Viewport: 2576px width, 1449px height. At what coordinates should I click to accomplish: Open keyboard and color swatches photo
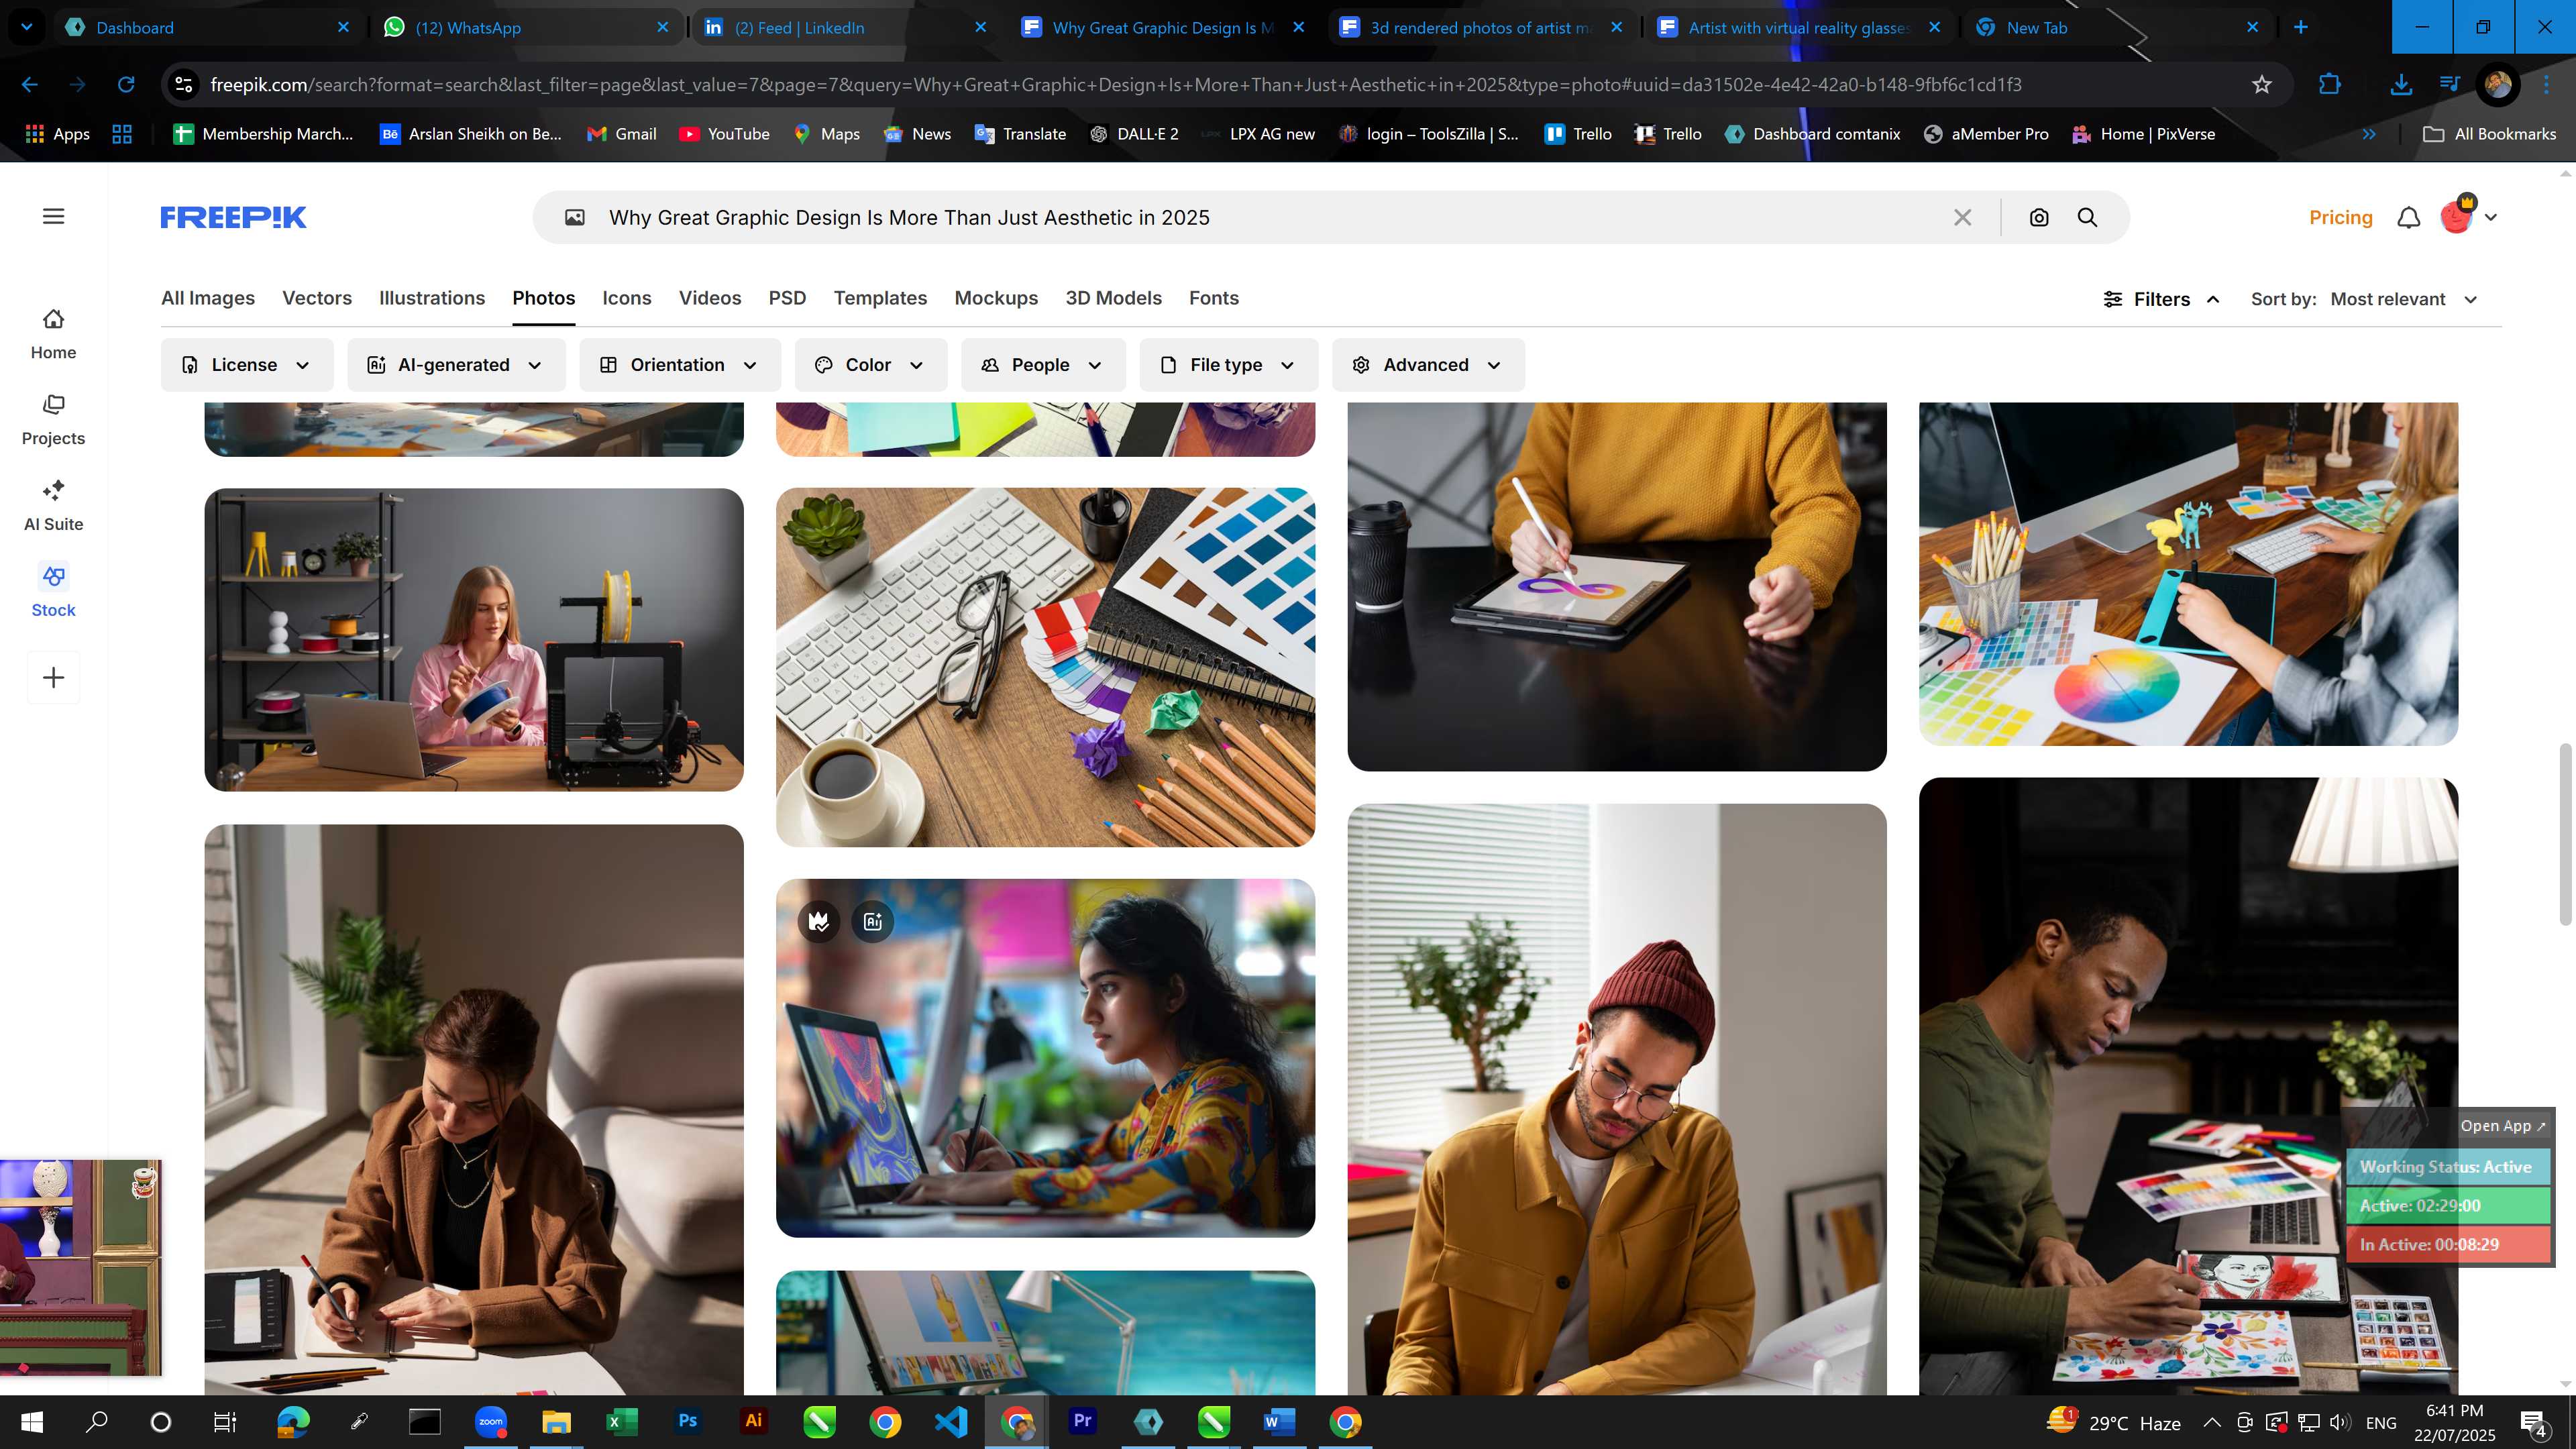[1045, 667]
